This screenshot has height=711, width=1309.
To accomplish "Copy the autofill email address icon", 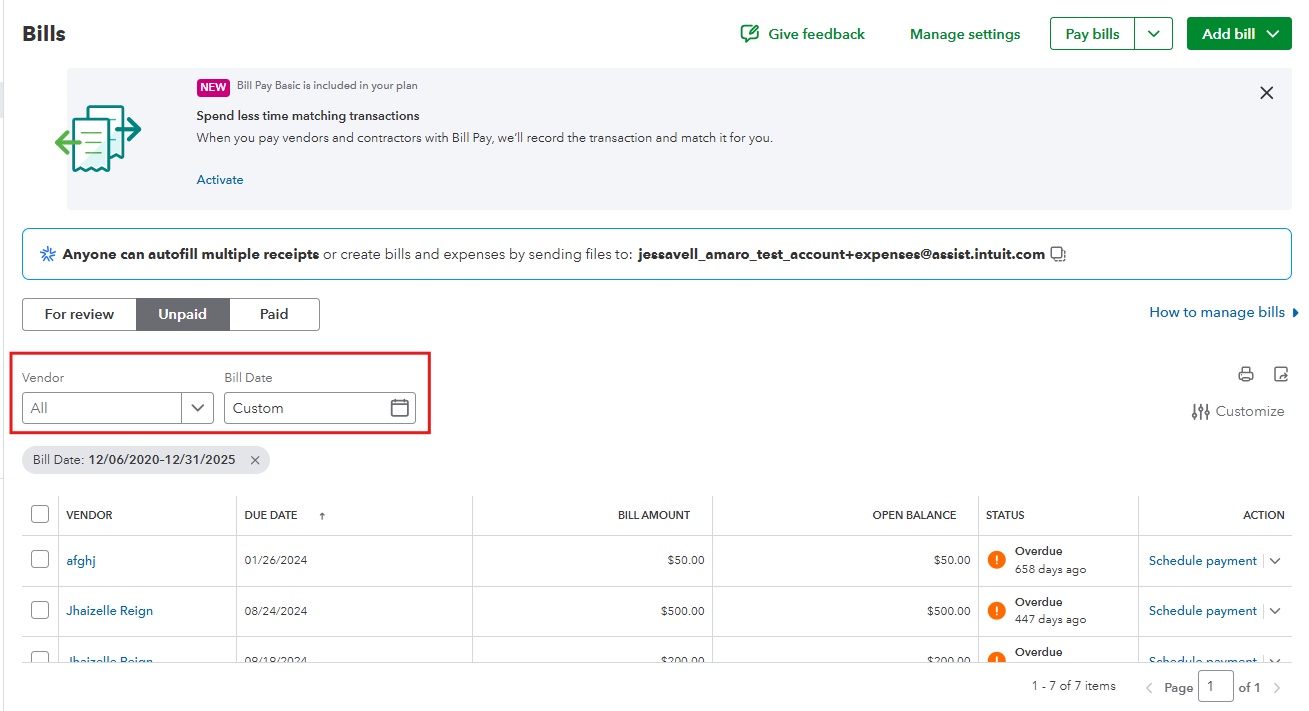I will pyautogui.click(x=1058, y=254).
